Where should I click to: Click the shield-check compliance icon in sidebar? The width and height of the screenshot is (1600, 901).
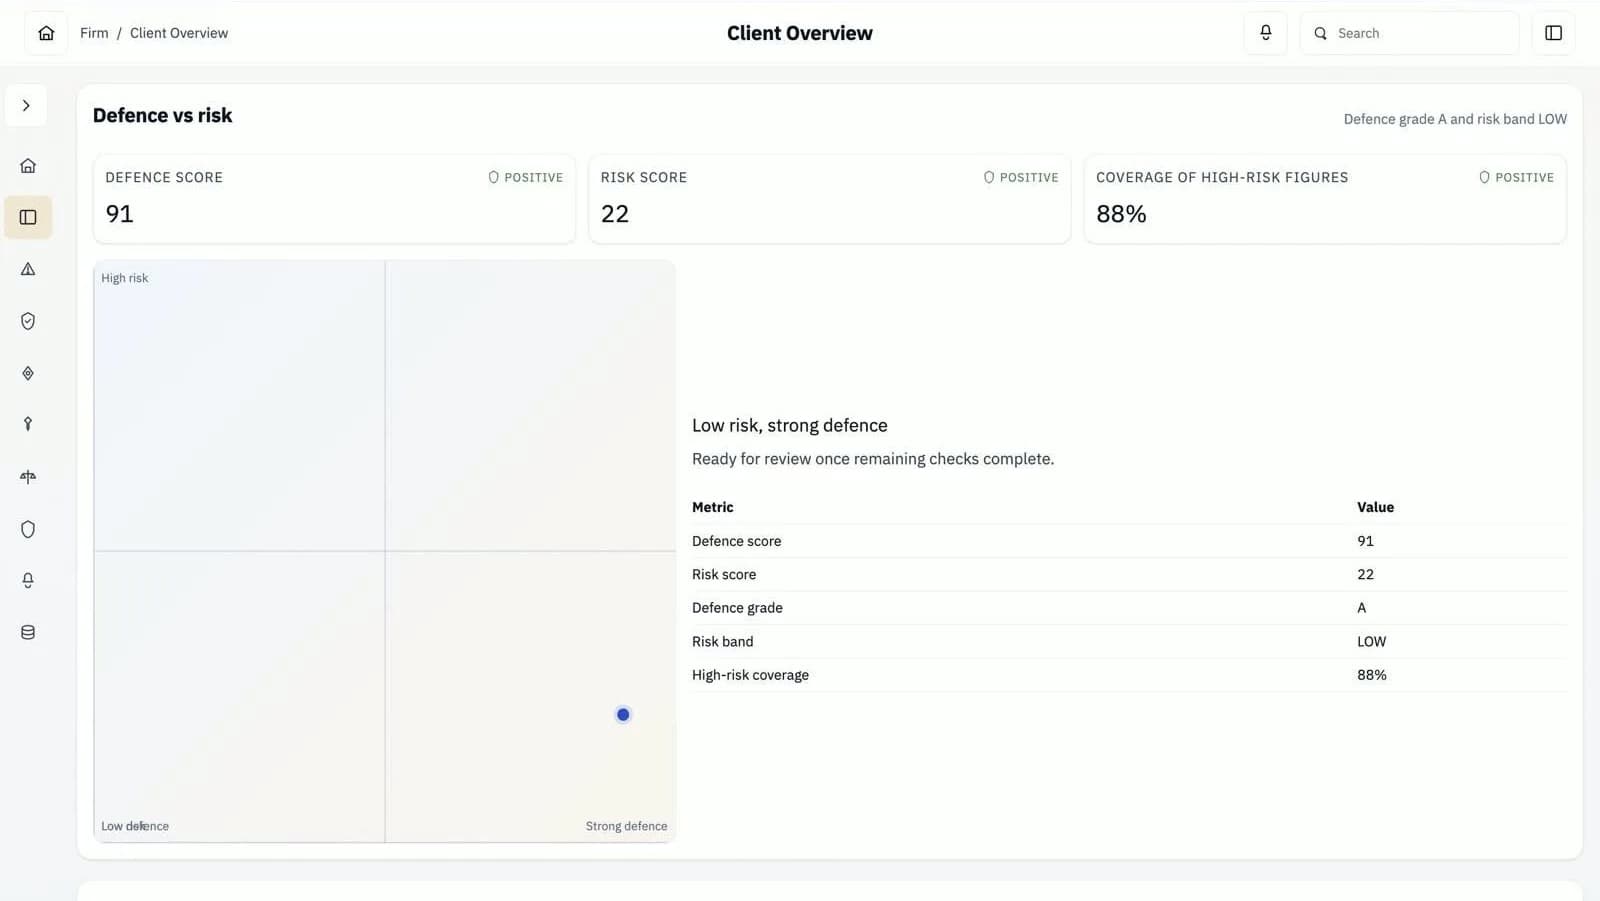(x=27, y=321)
